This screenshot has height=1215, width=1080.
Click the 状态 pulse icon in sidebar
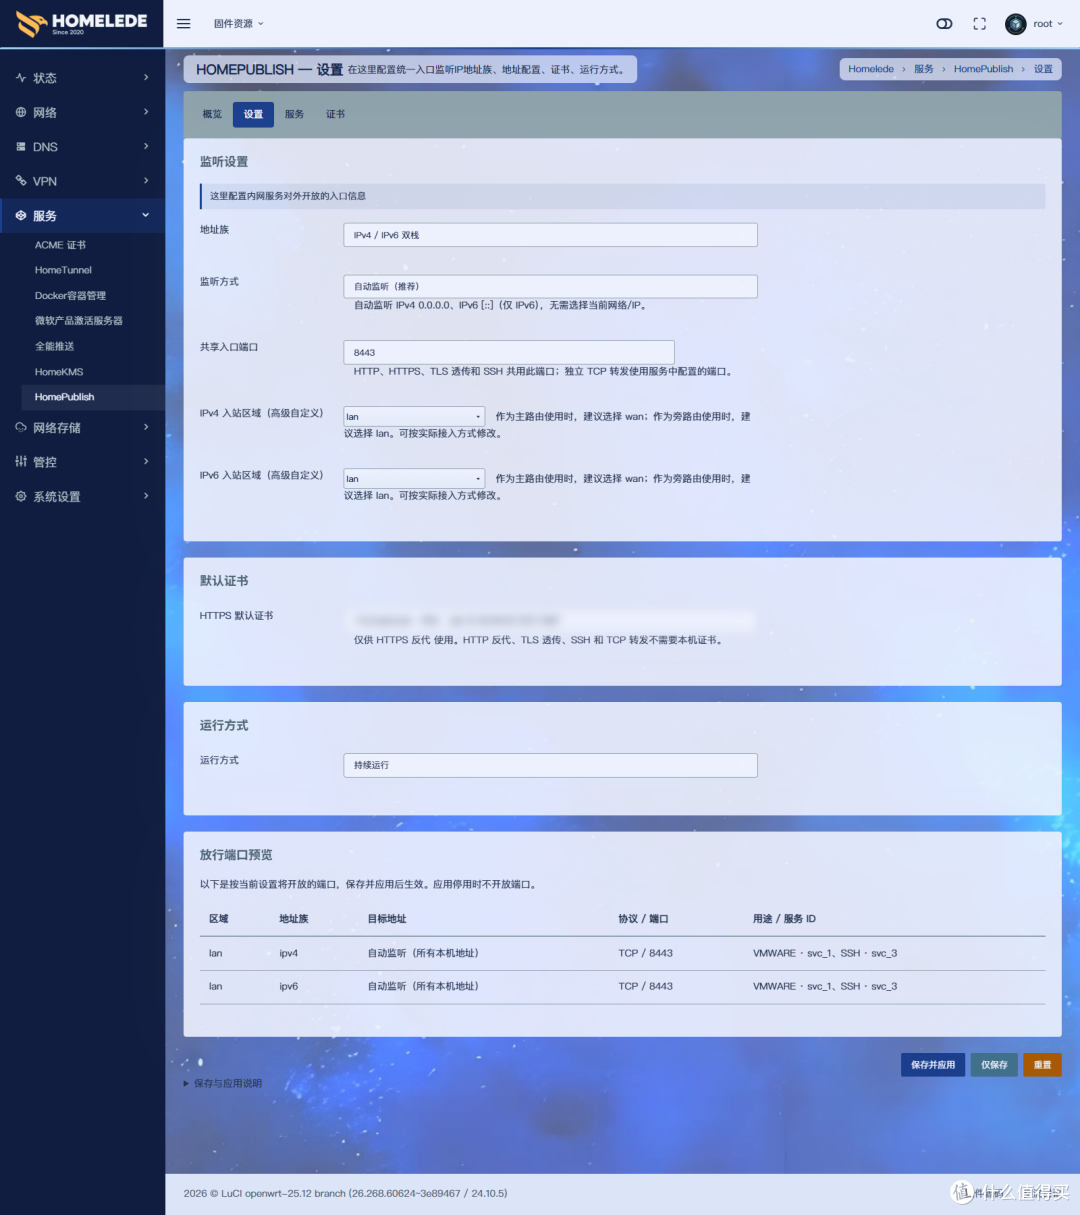tap(21, 78)
